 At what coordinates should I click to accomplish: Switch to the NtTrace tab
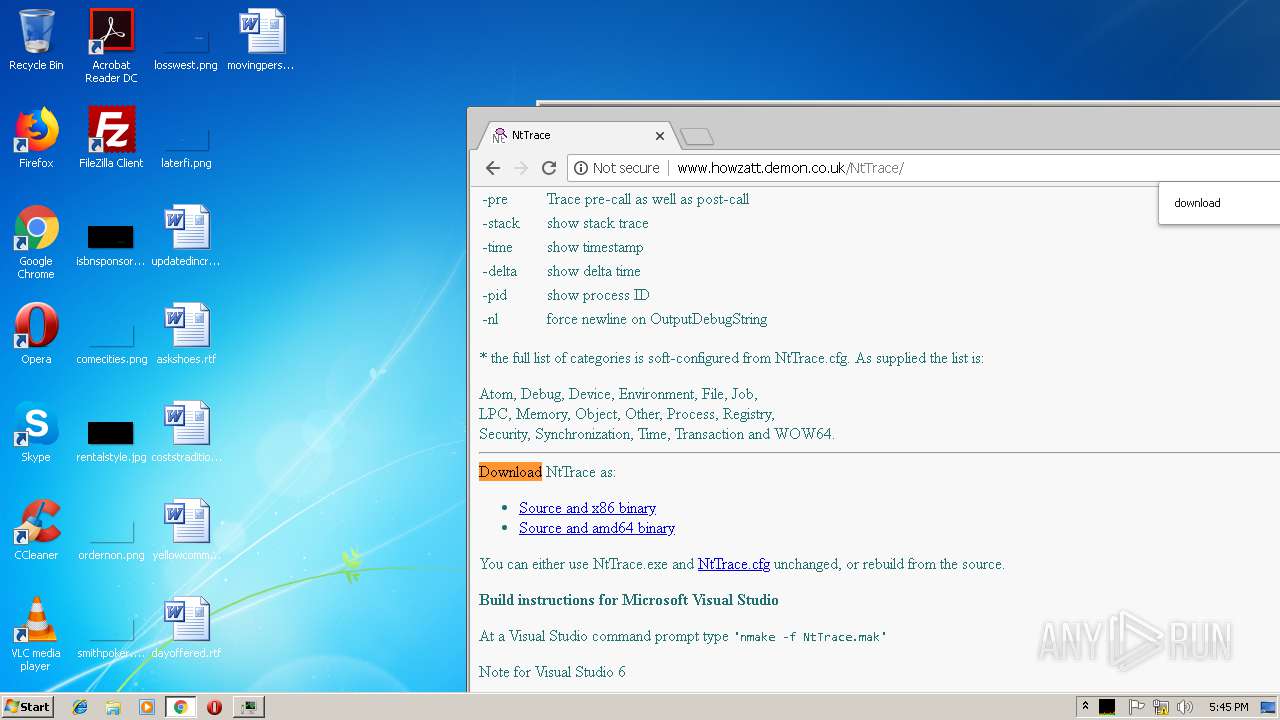[x=575, y=135]
